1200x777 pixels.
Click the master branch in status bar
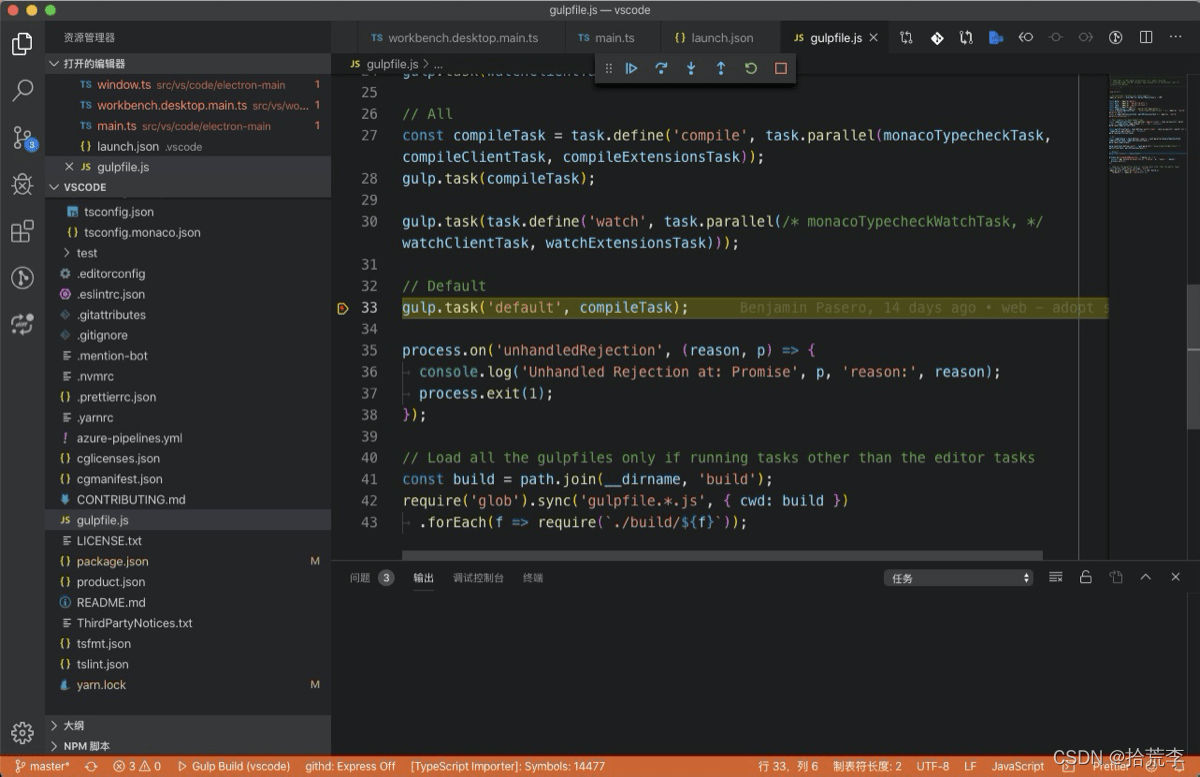tap(42, 766)
